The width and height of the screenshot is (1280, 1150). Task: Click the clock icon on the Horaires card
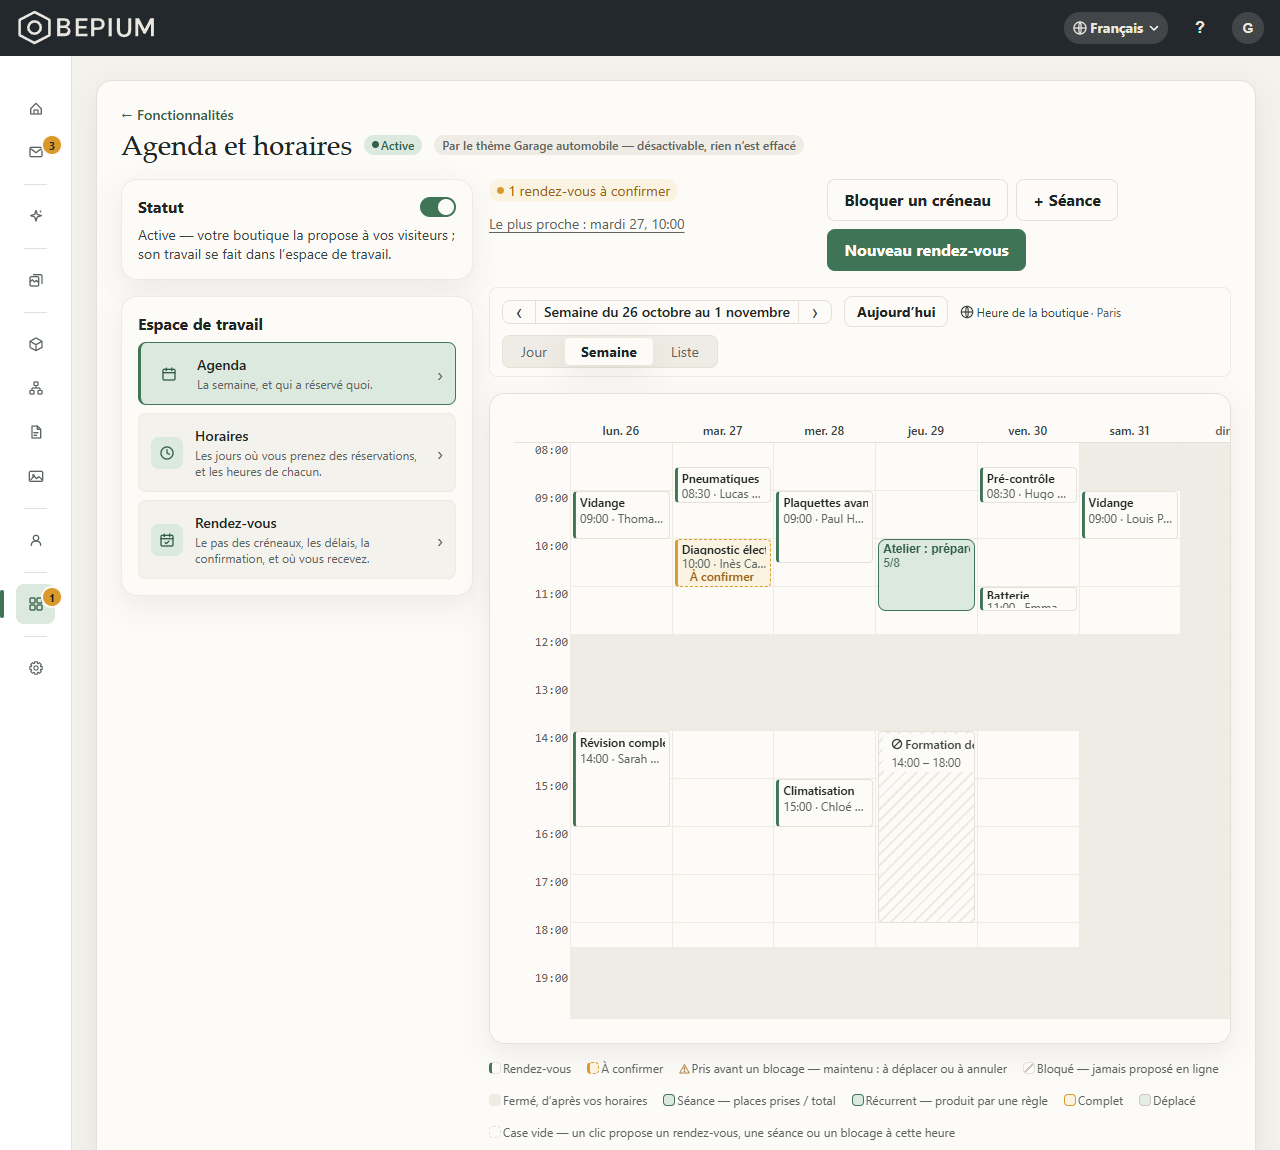(167, 453)
